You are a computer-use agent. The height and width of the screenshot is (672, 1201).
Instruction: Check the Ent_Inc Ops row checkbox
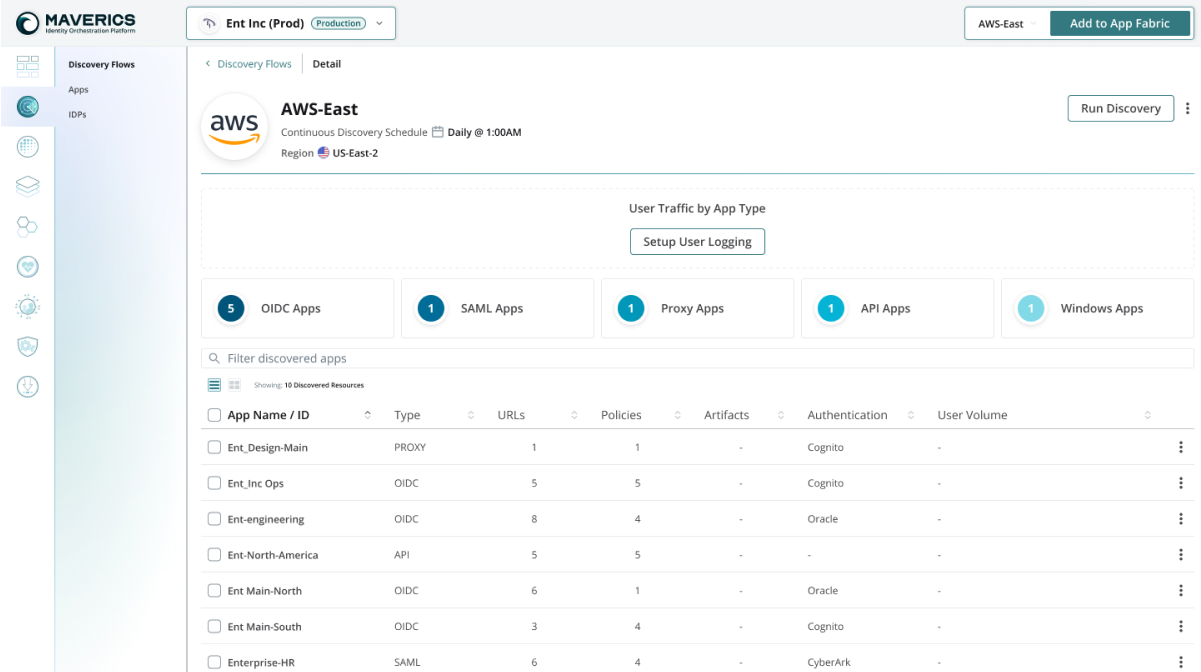click(x=214, y=483)
